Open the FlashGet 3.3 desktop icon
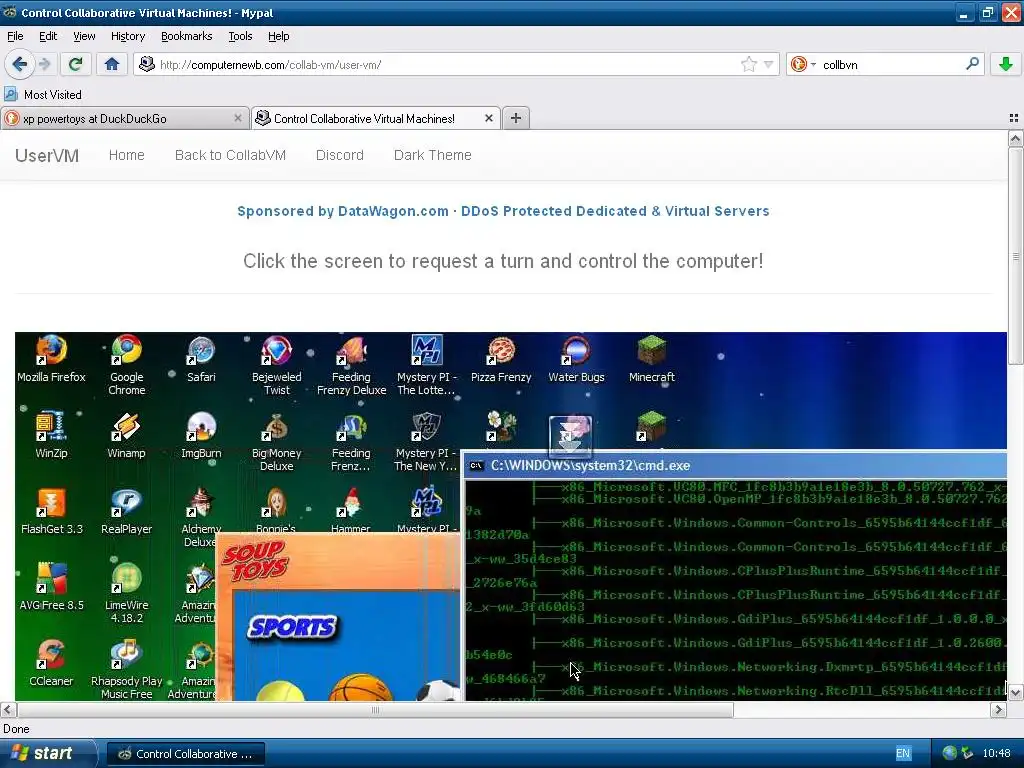Viewport: 1024px width, 768px height. click(x=52, y=511)
